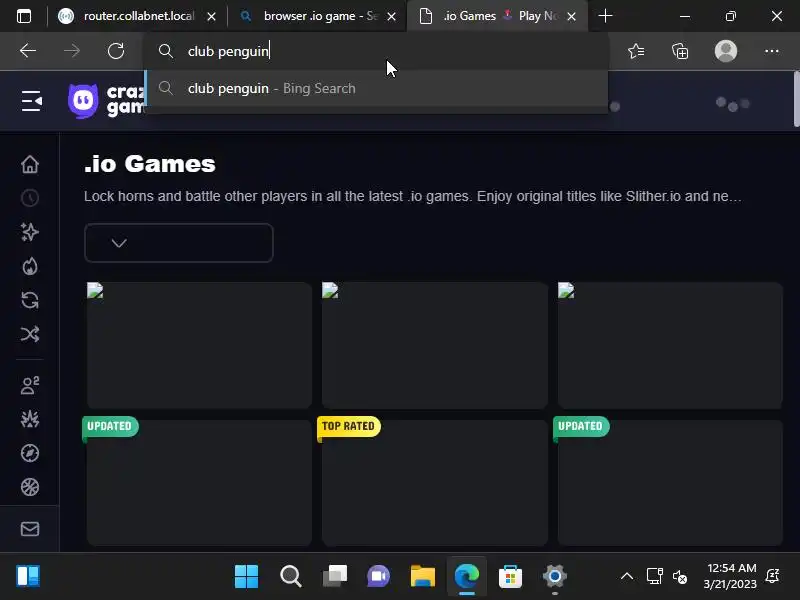Open the browser Favorites list

tap(636, 51)
